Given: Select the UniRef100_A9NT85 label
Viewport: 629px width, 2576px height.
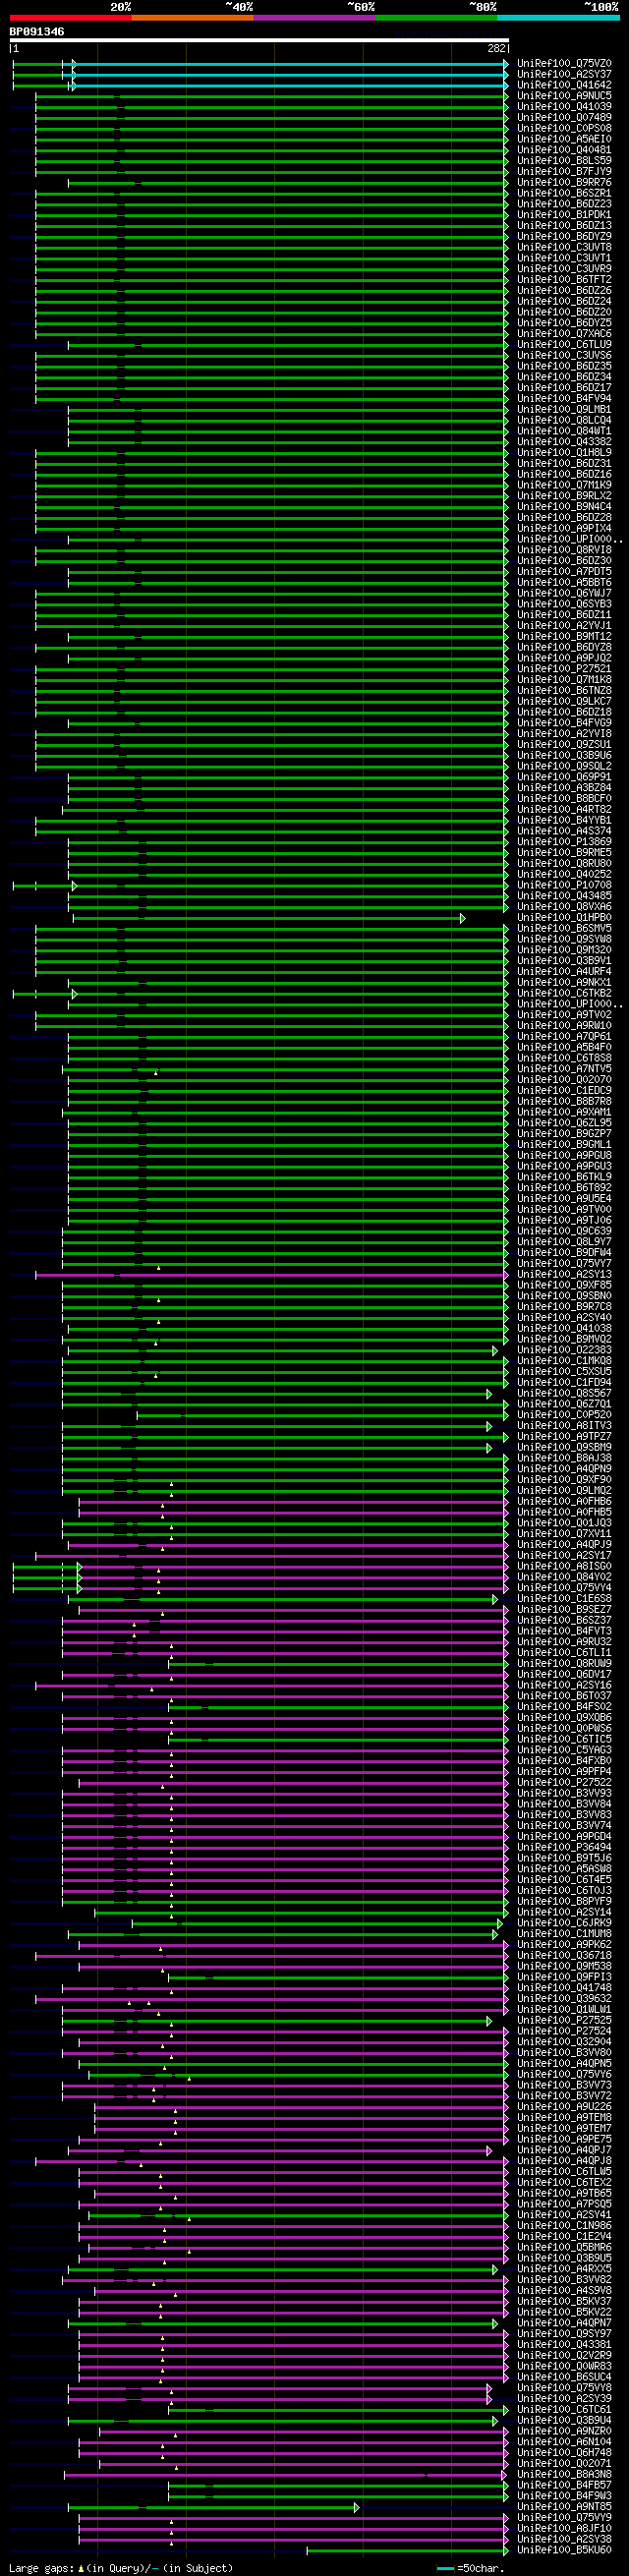Looking at the screenshot, I should point(564,2506).
